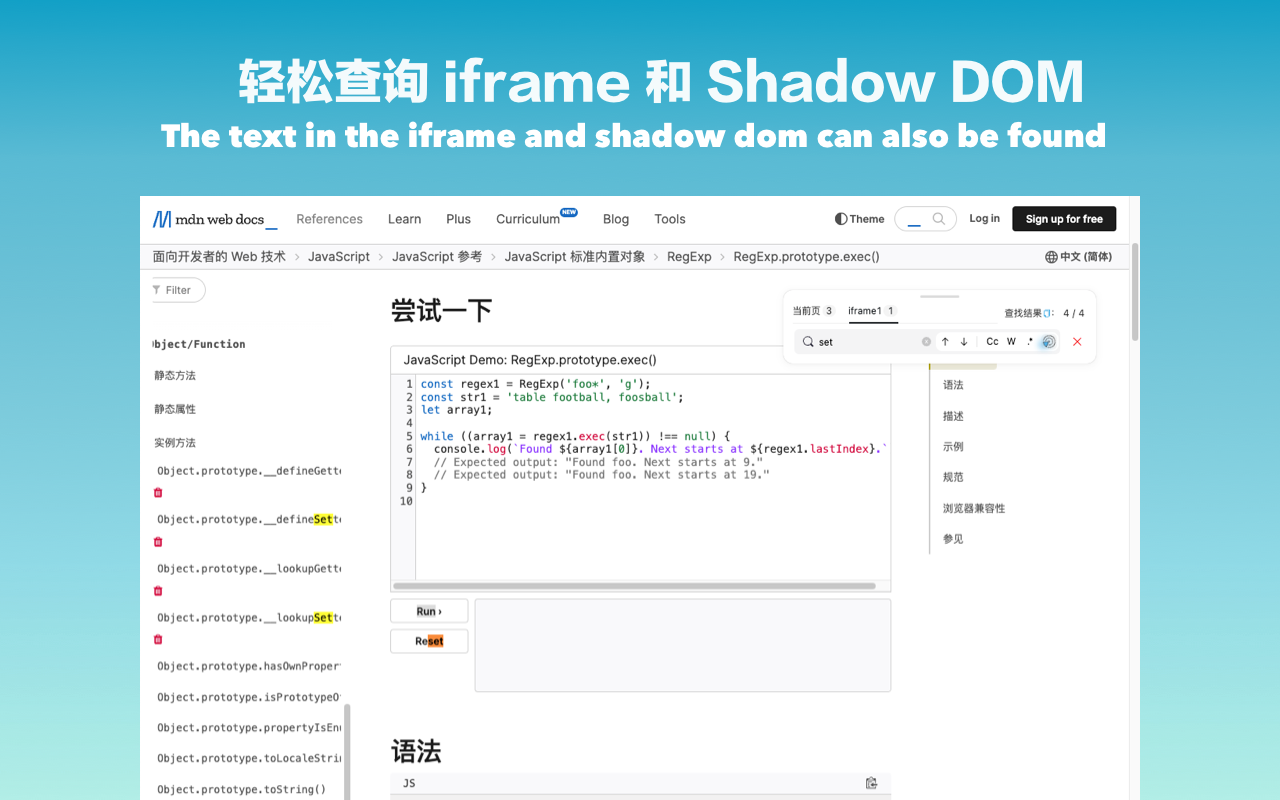Click the trash icon under __lookupSetter__
Image resolution: width=1280 pixels, height=800 pixels.
coord(157,640)
